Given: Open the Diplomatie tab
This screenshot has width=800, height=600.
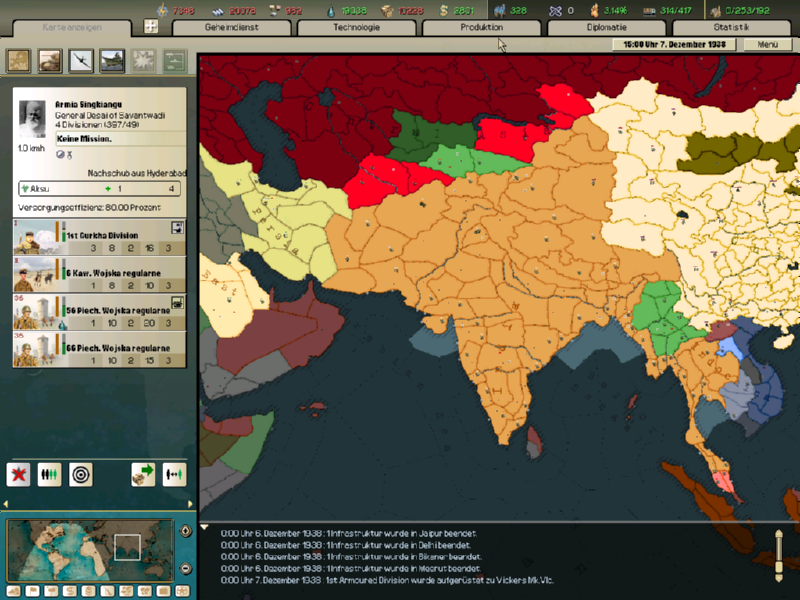Looking at the screenshot, I should coord(607,28).
